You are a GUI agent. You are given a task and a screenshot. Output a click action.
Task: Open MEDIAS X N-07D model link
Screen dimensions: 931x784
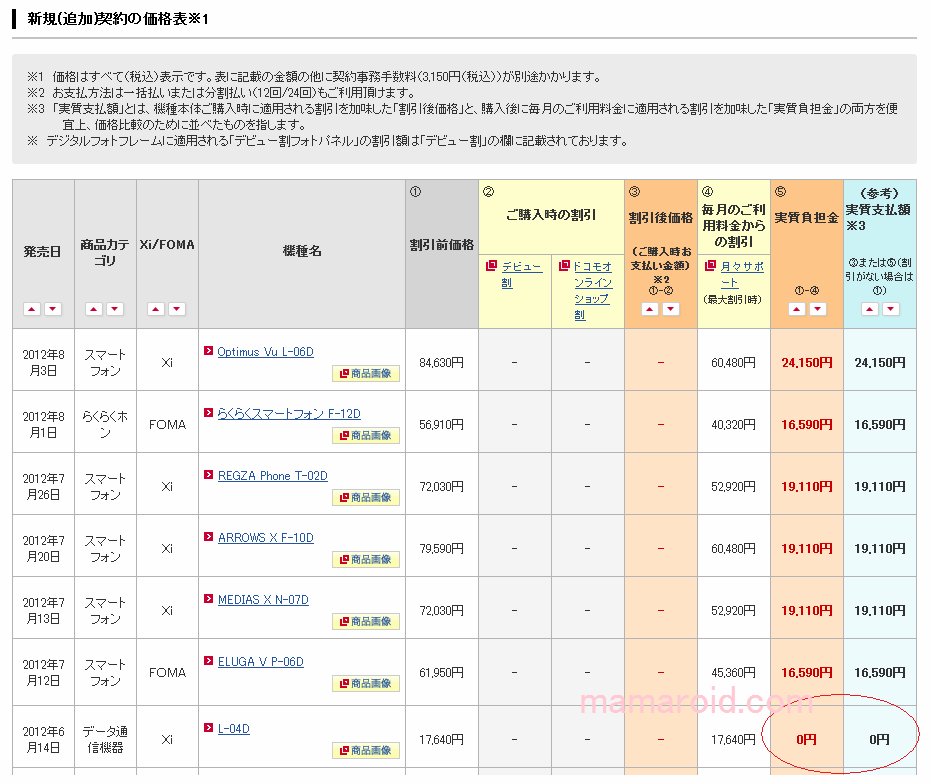tap(263, 600)
